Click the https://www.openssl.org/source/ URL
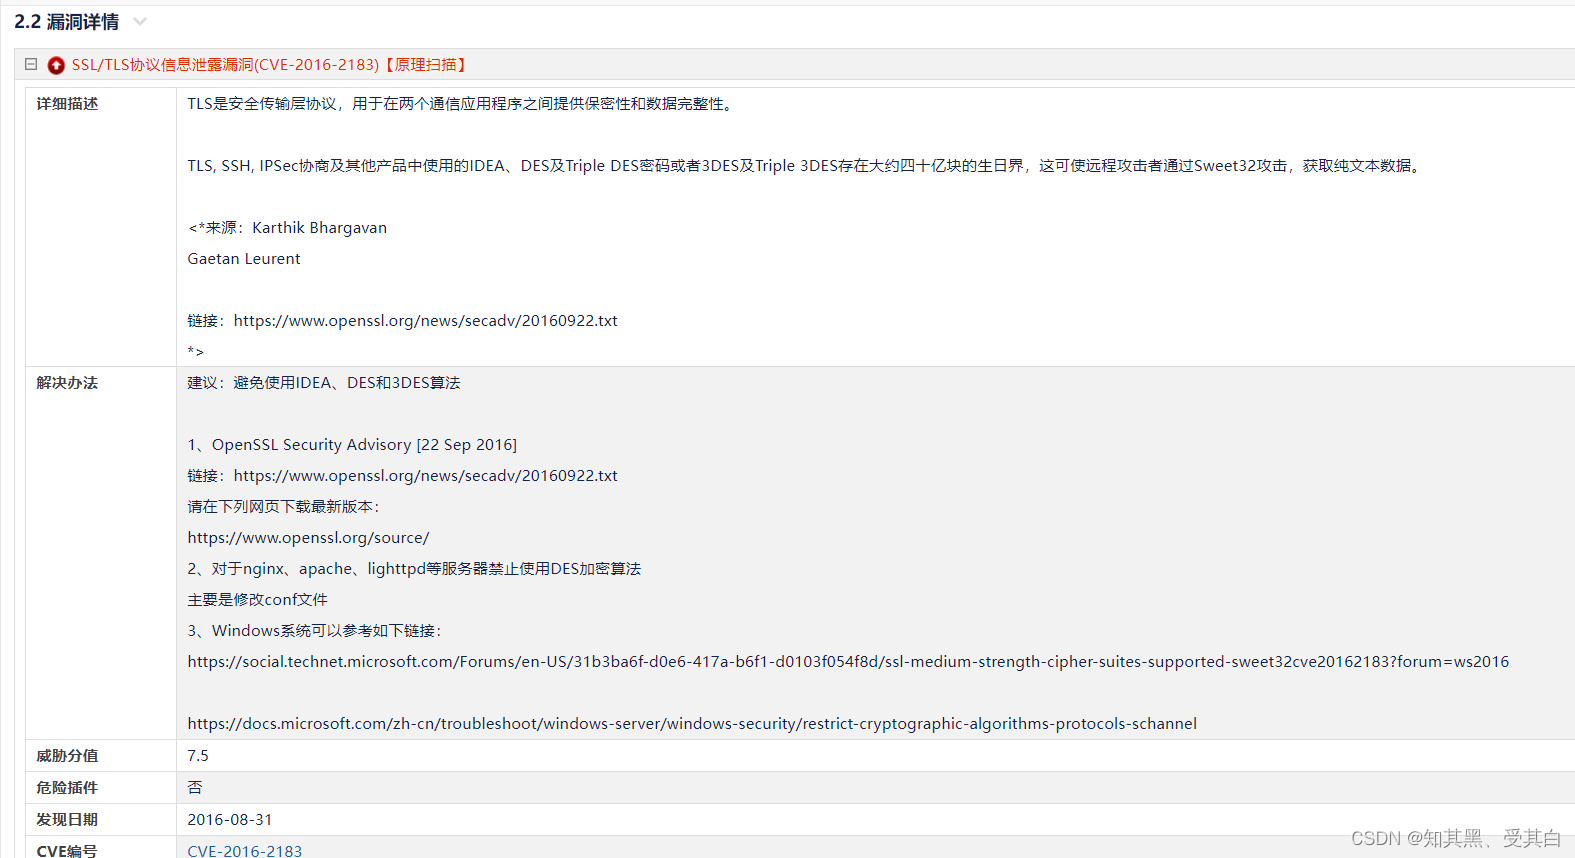Screen dimensions: 1575x858 [x=308, y=538]
